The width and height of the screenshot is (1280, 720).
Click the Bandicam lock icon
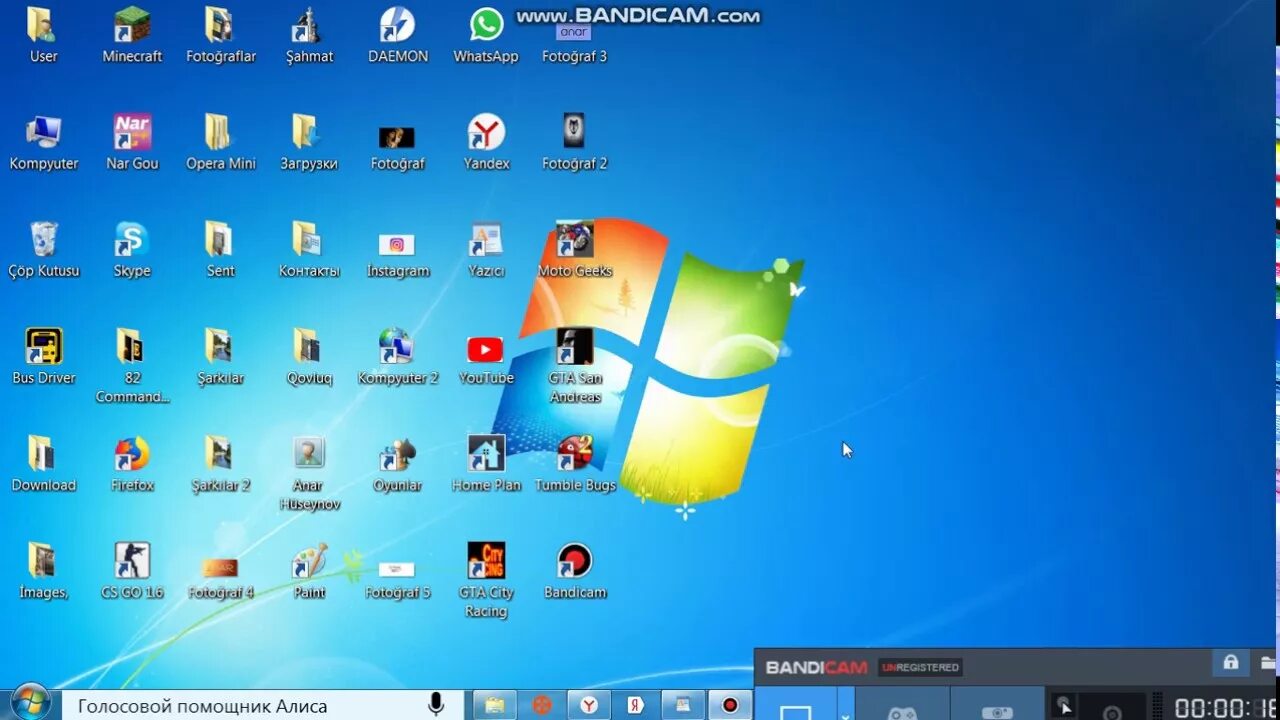point(1231,662)
